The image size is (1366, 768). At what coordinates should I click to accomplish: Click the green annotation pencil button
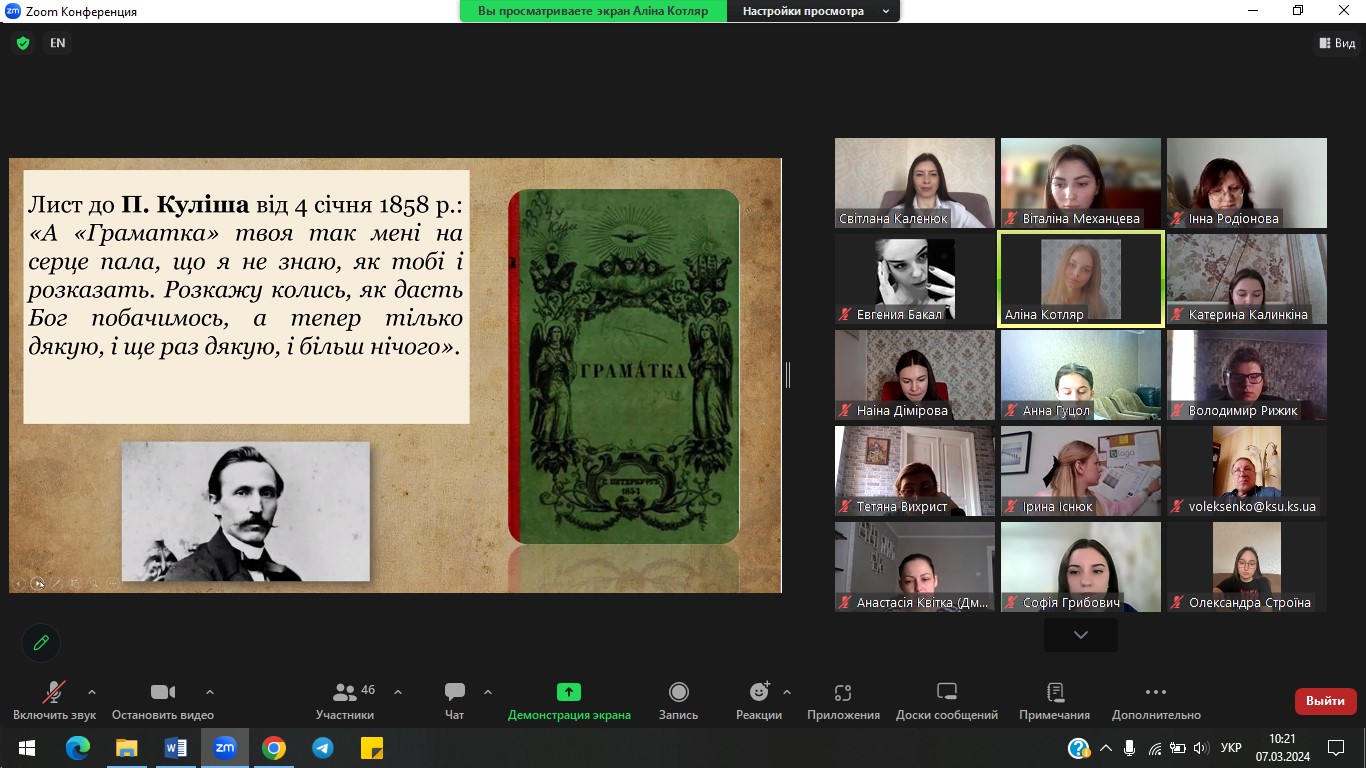[x=41, y=642]
